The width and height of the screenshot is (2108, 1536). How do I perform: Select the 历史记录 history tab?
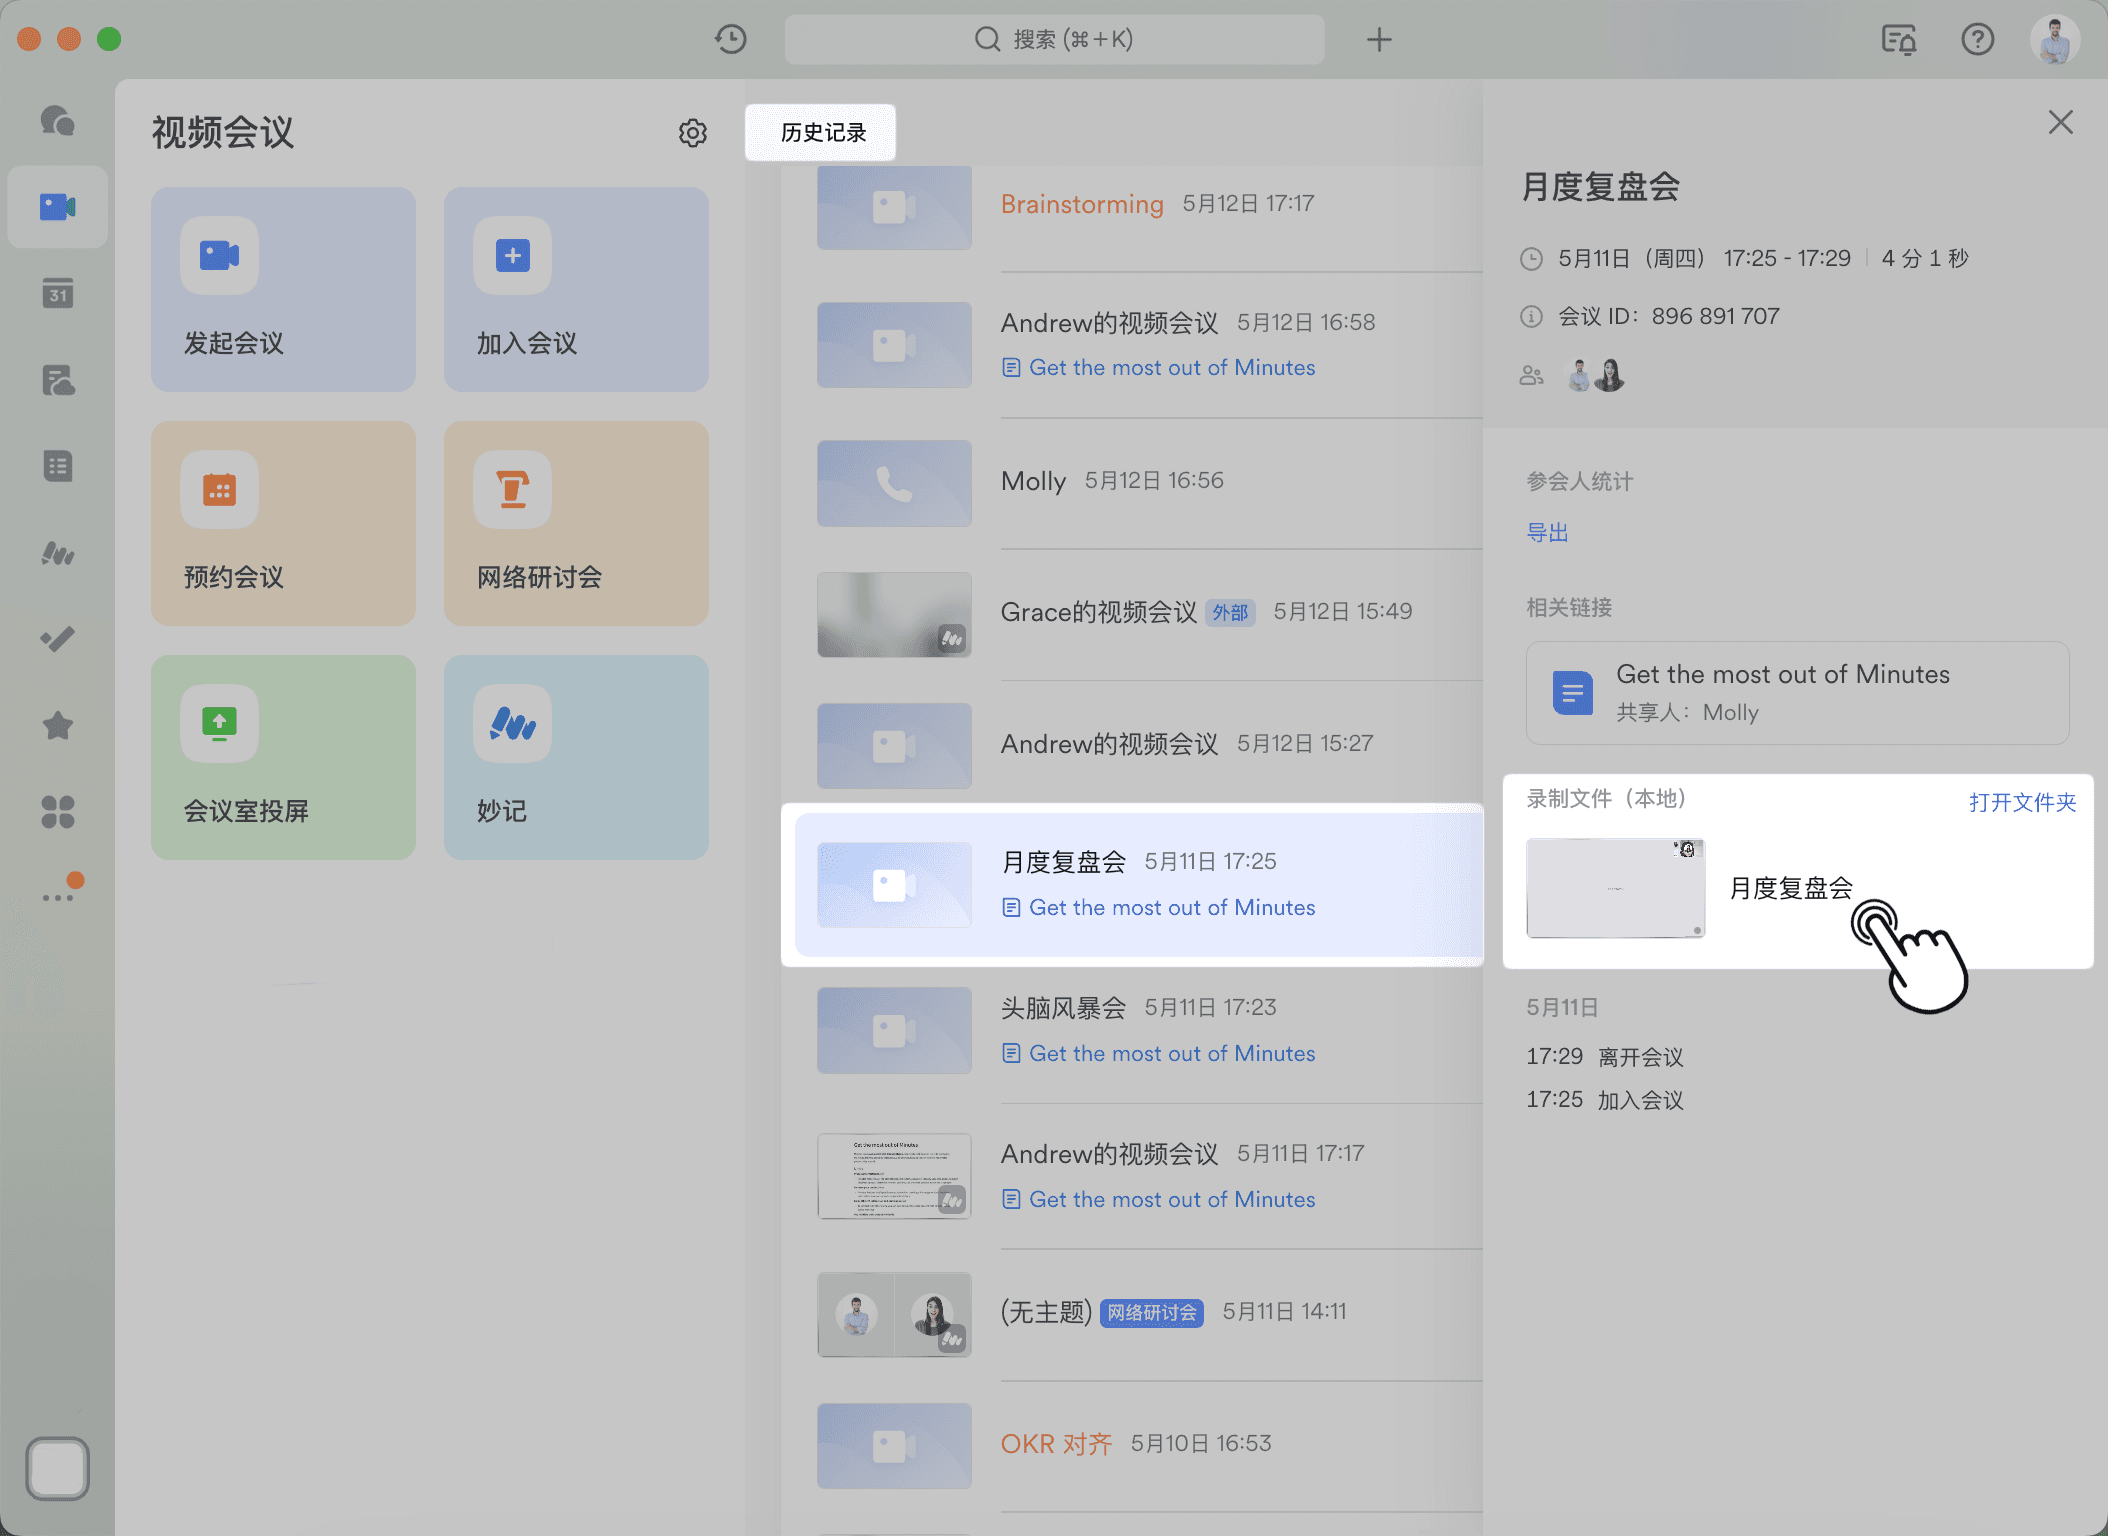click(x=821, y=132)
